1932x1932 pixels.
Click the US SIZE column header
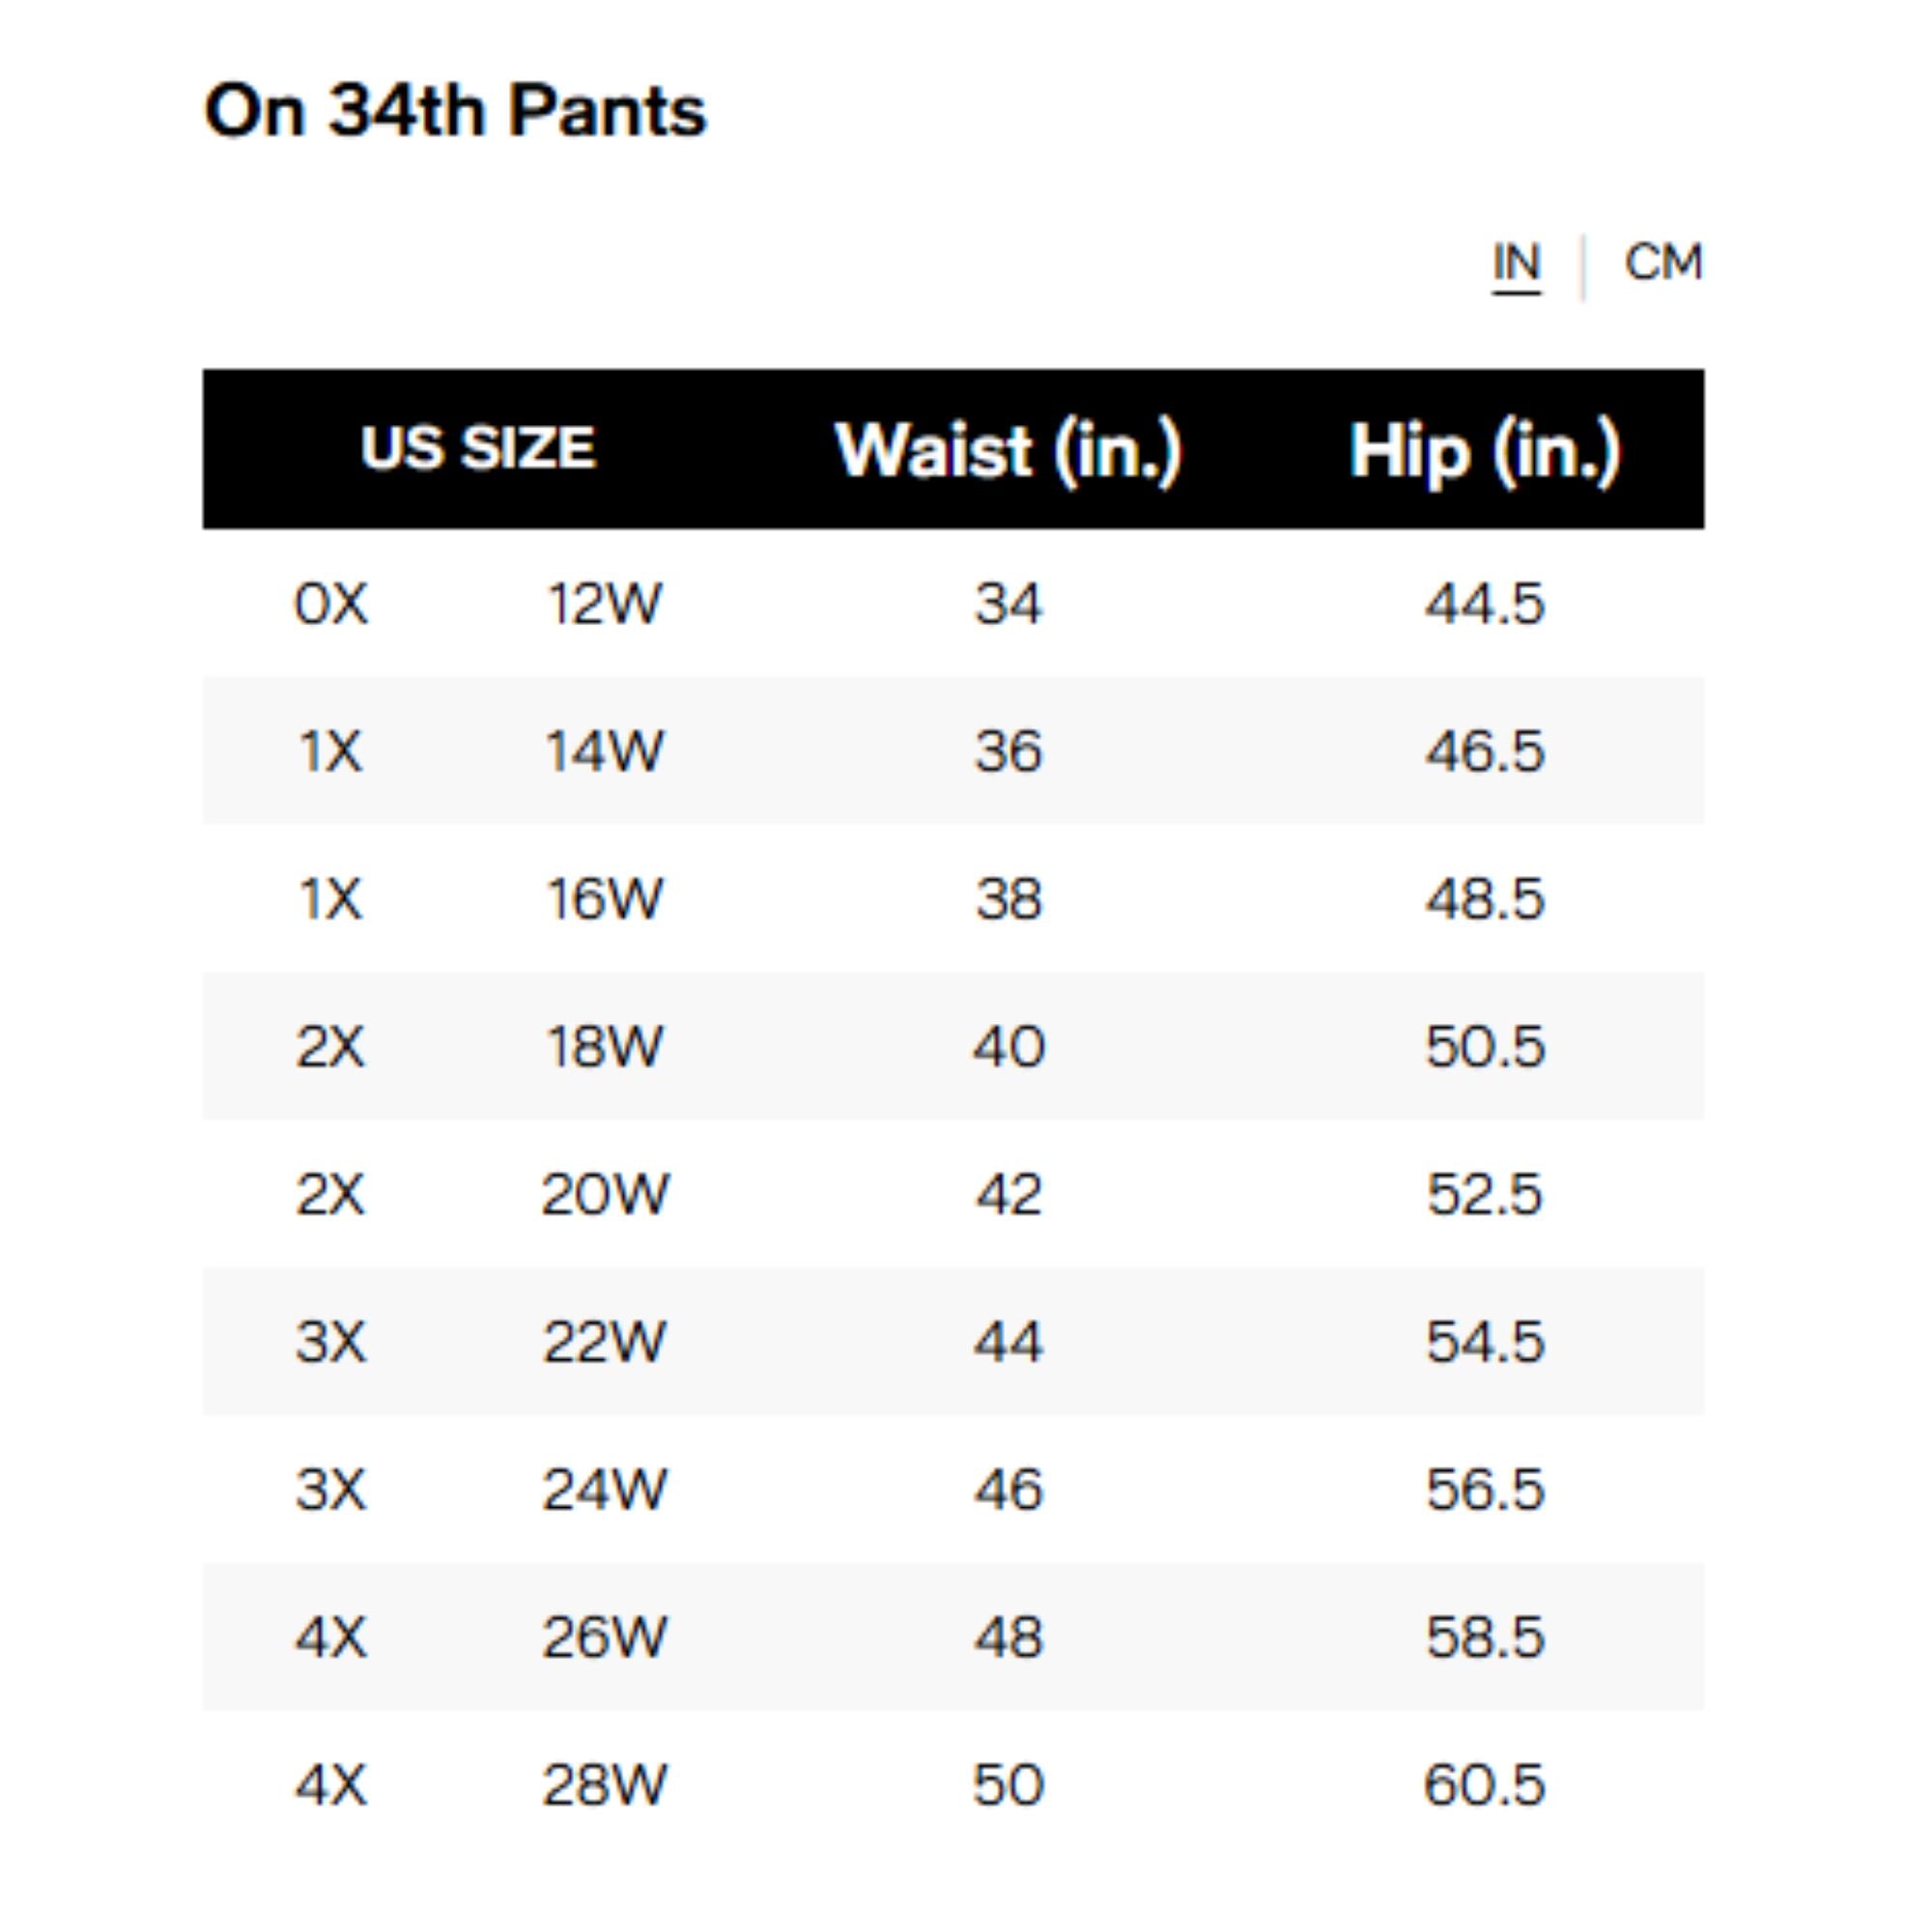[478, 448]
